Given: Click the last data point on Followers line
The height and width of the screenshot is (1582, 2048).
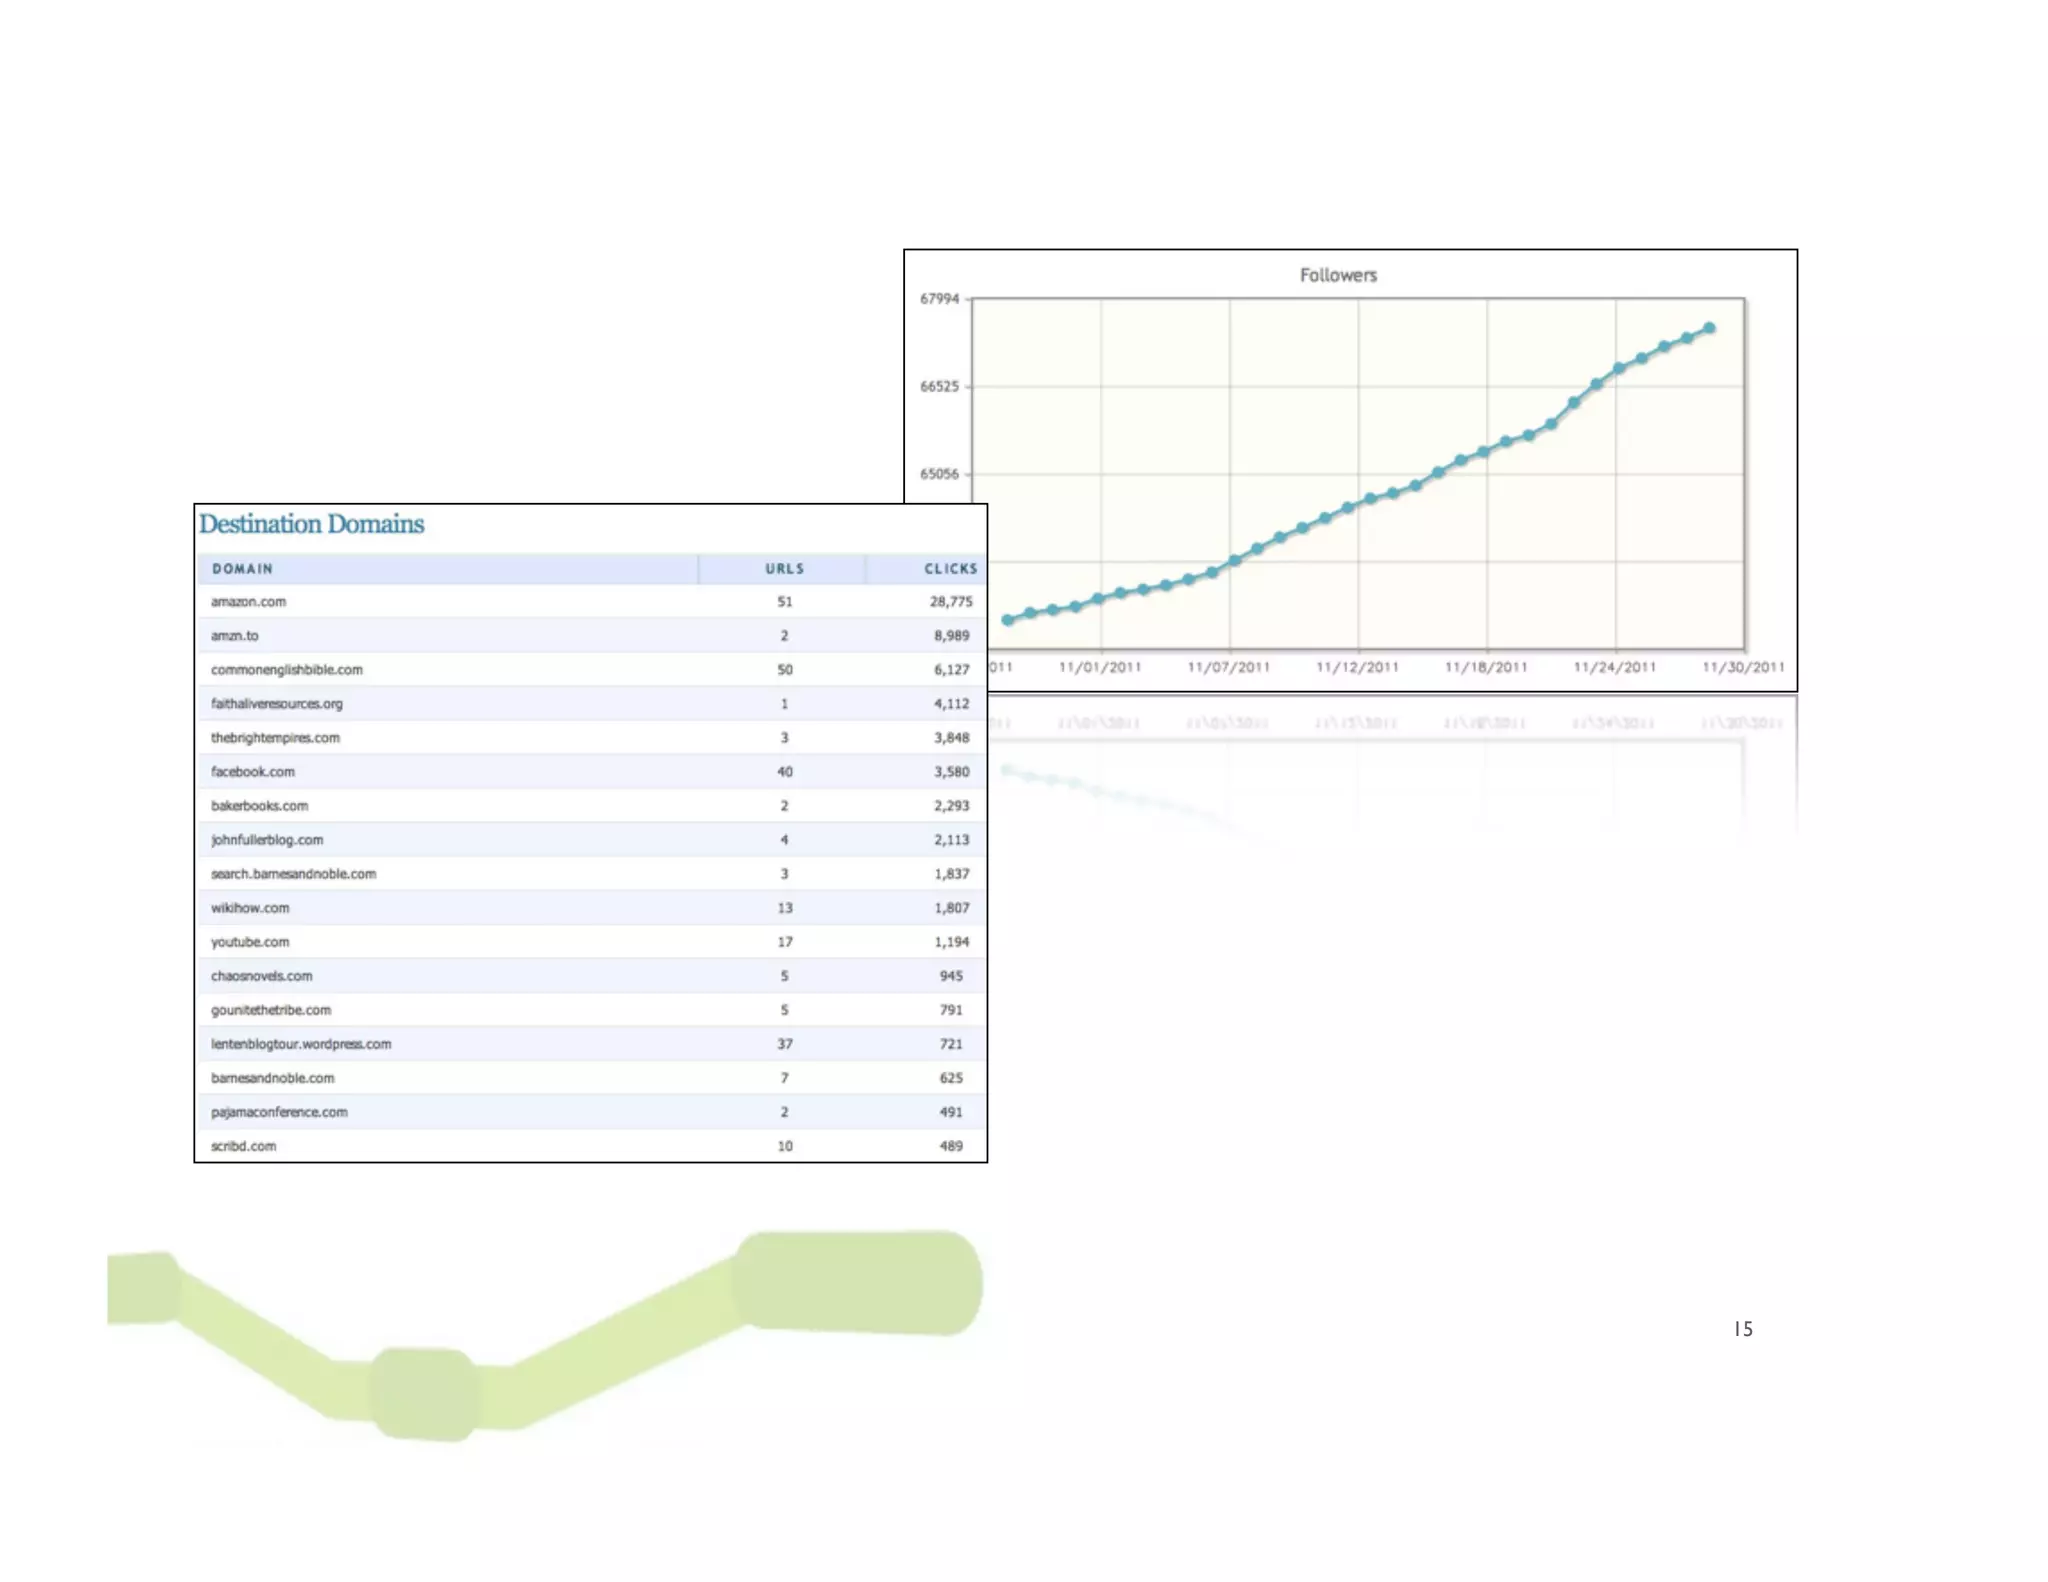Looking at the screenshot, I should click(1710, 328).
